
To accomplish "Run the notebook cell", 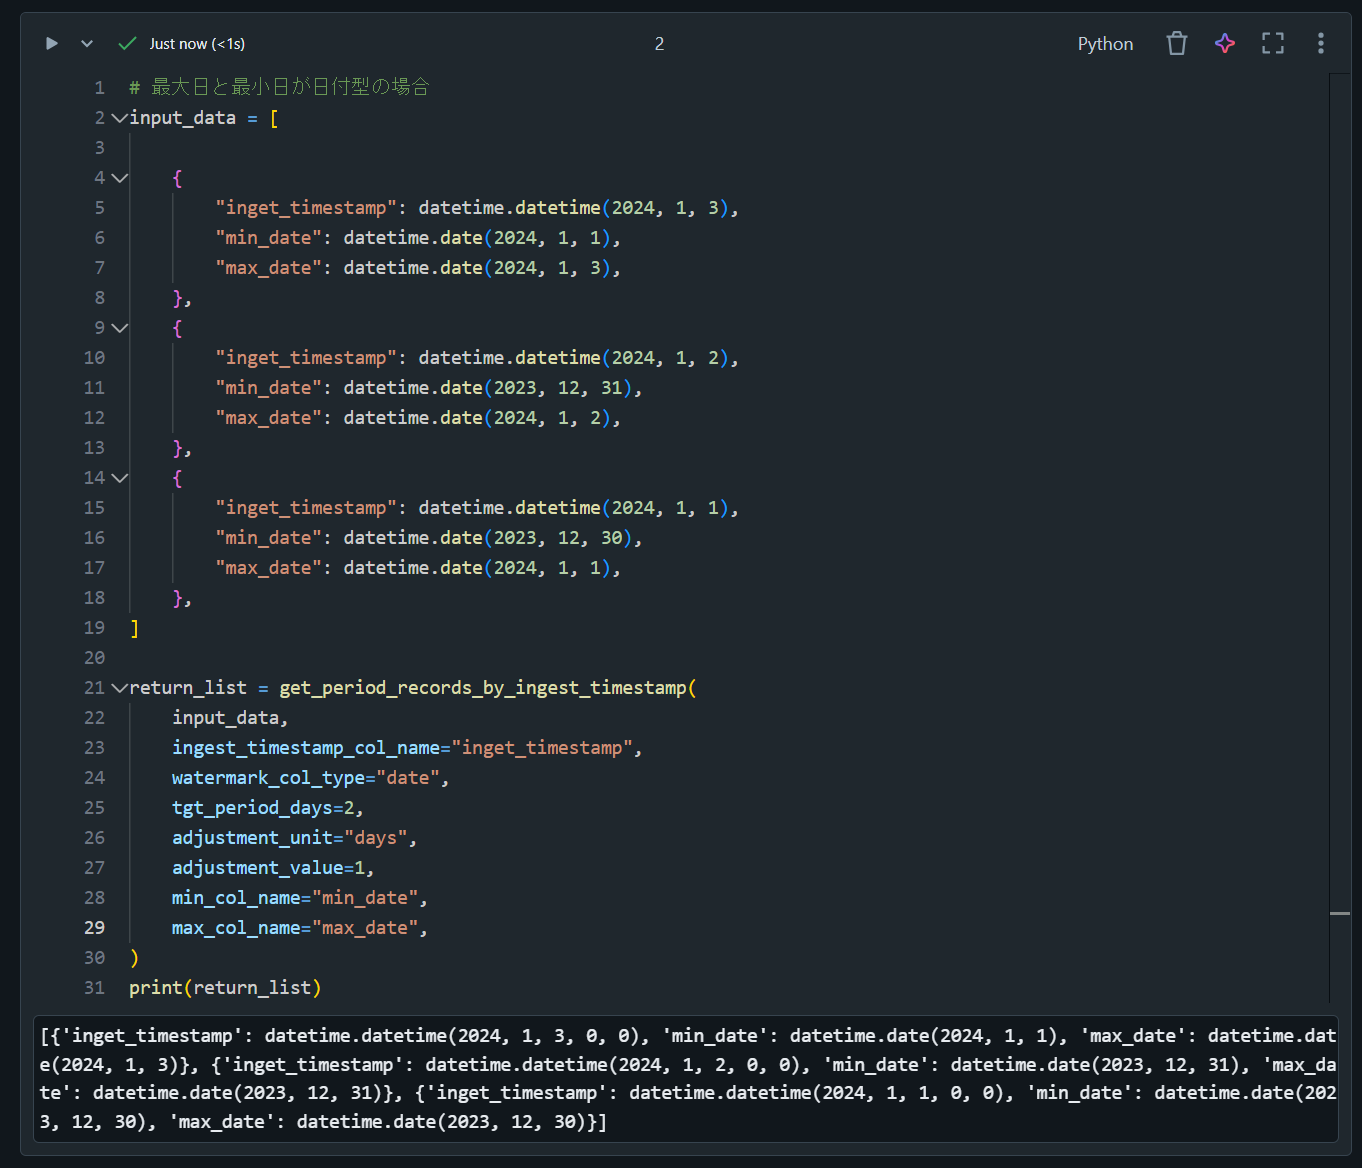I will pos(52,44).
